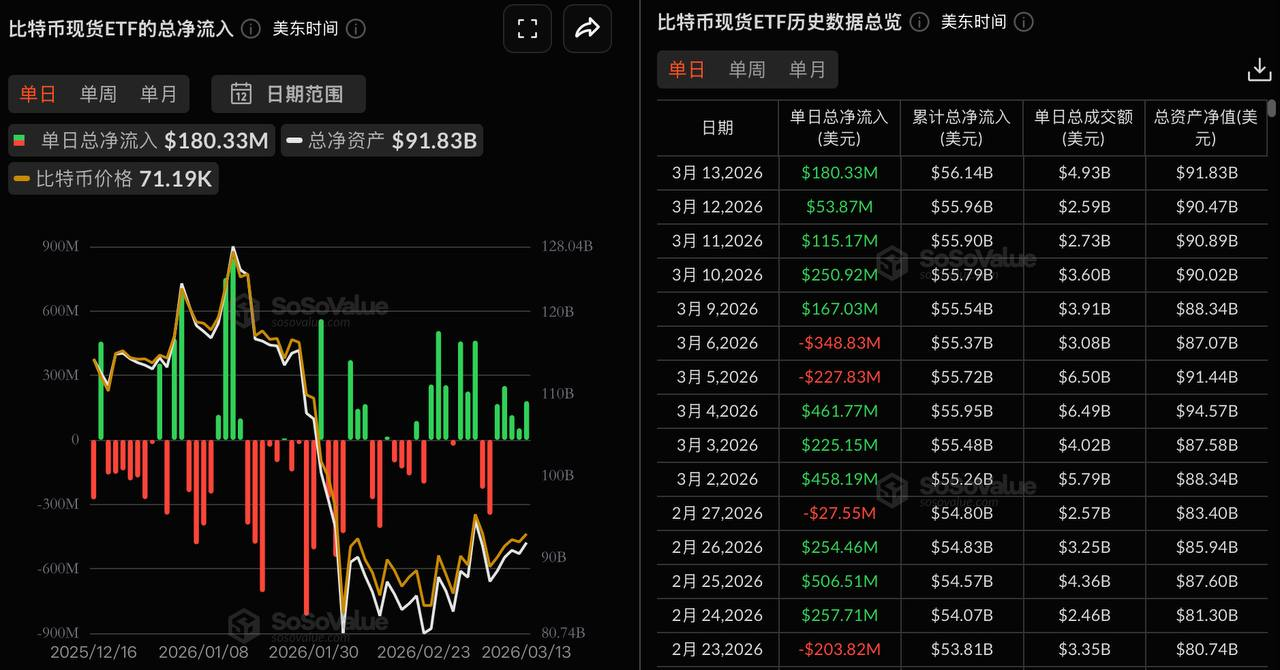This screenshot has width=1280, height=670.
Task: Switch table view to 单月
Action: coord(807,70)
